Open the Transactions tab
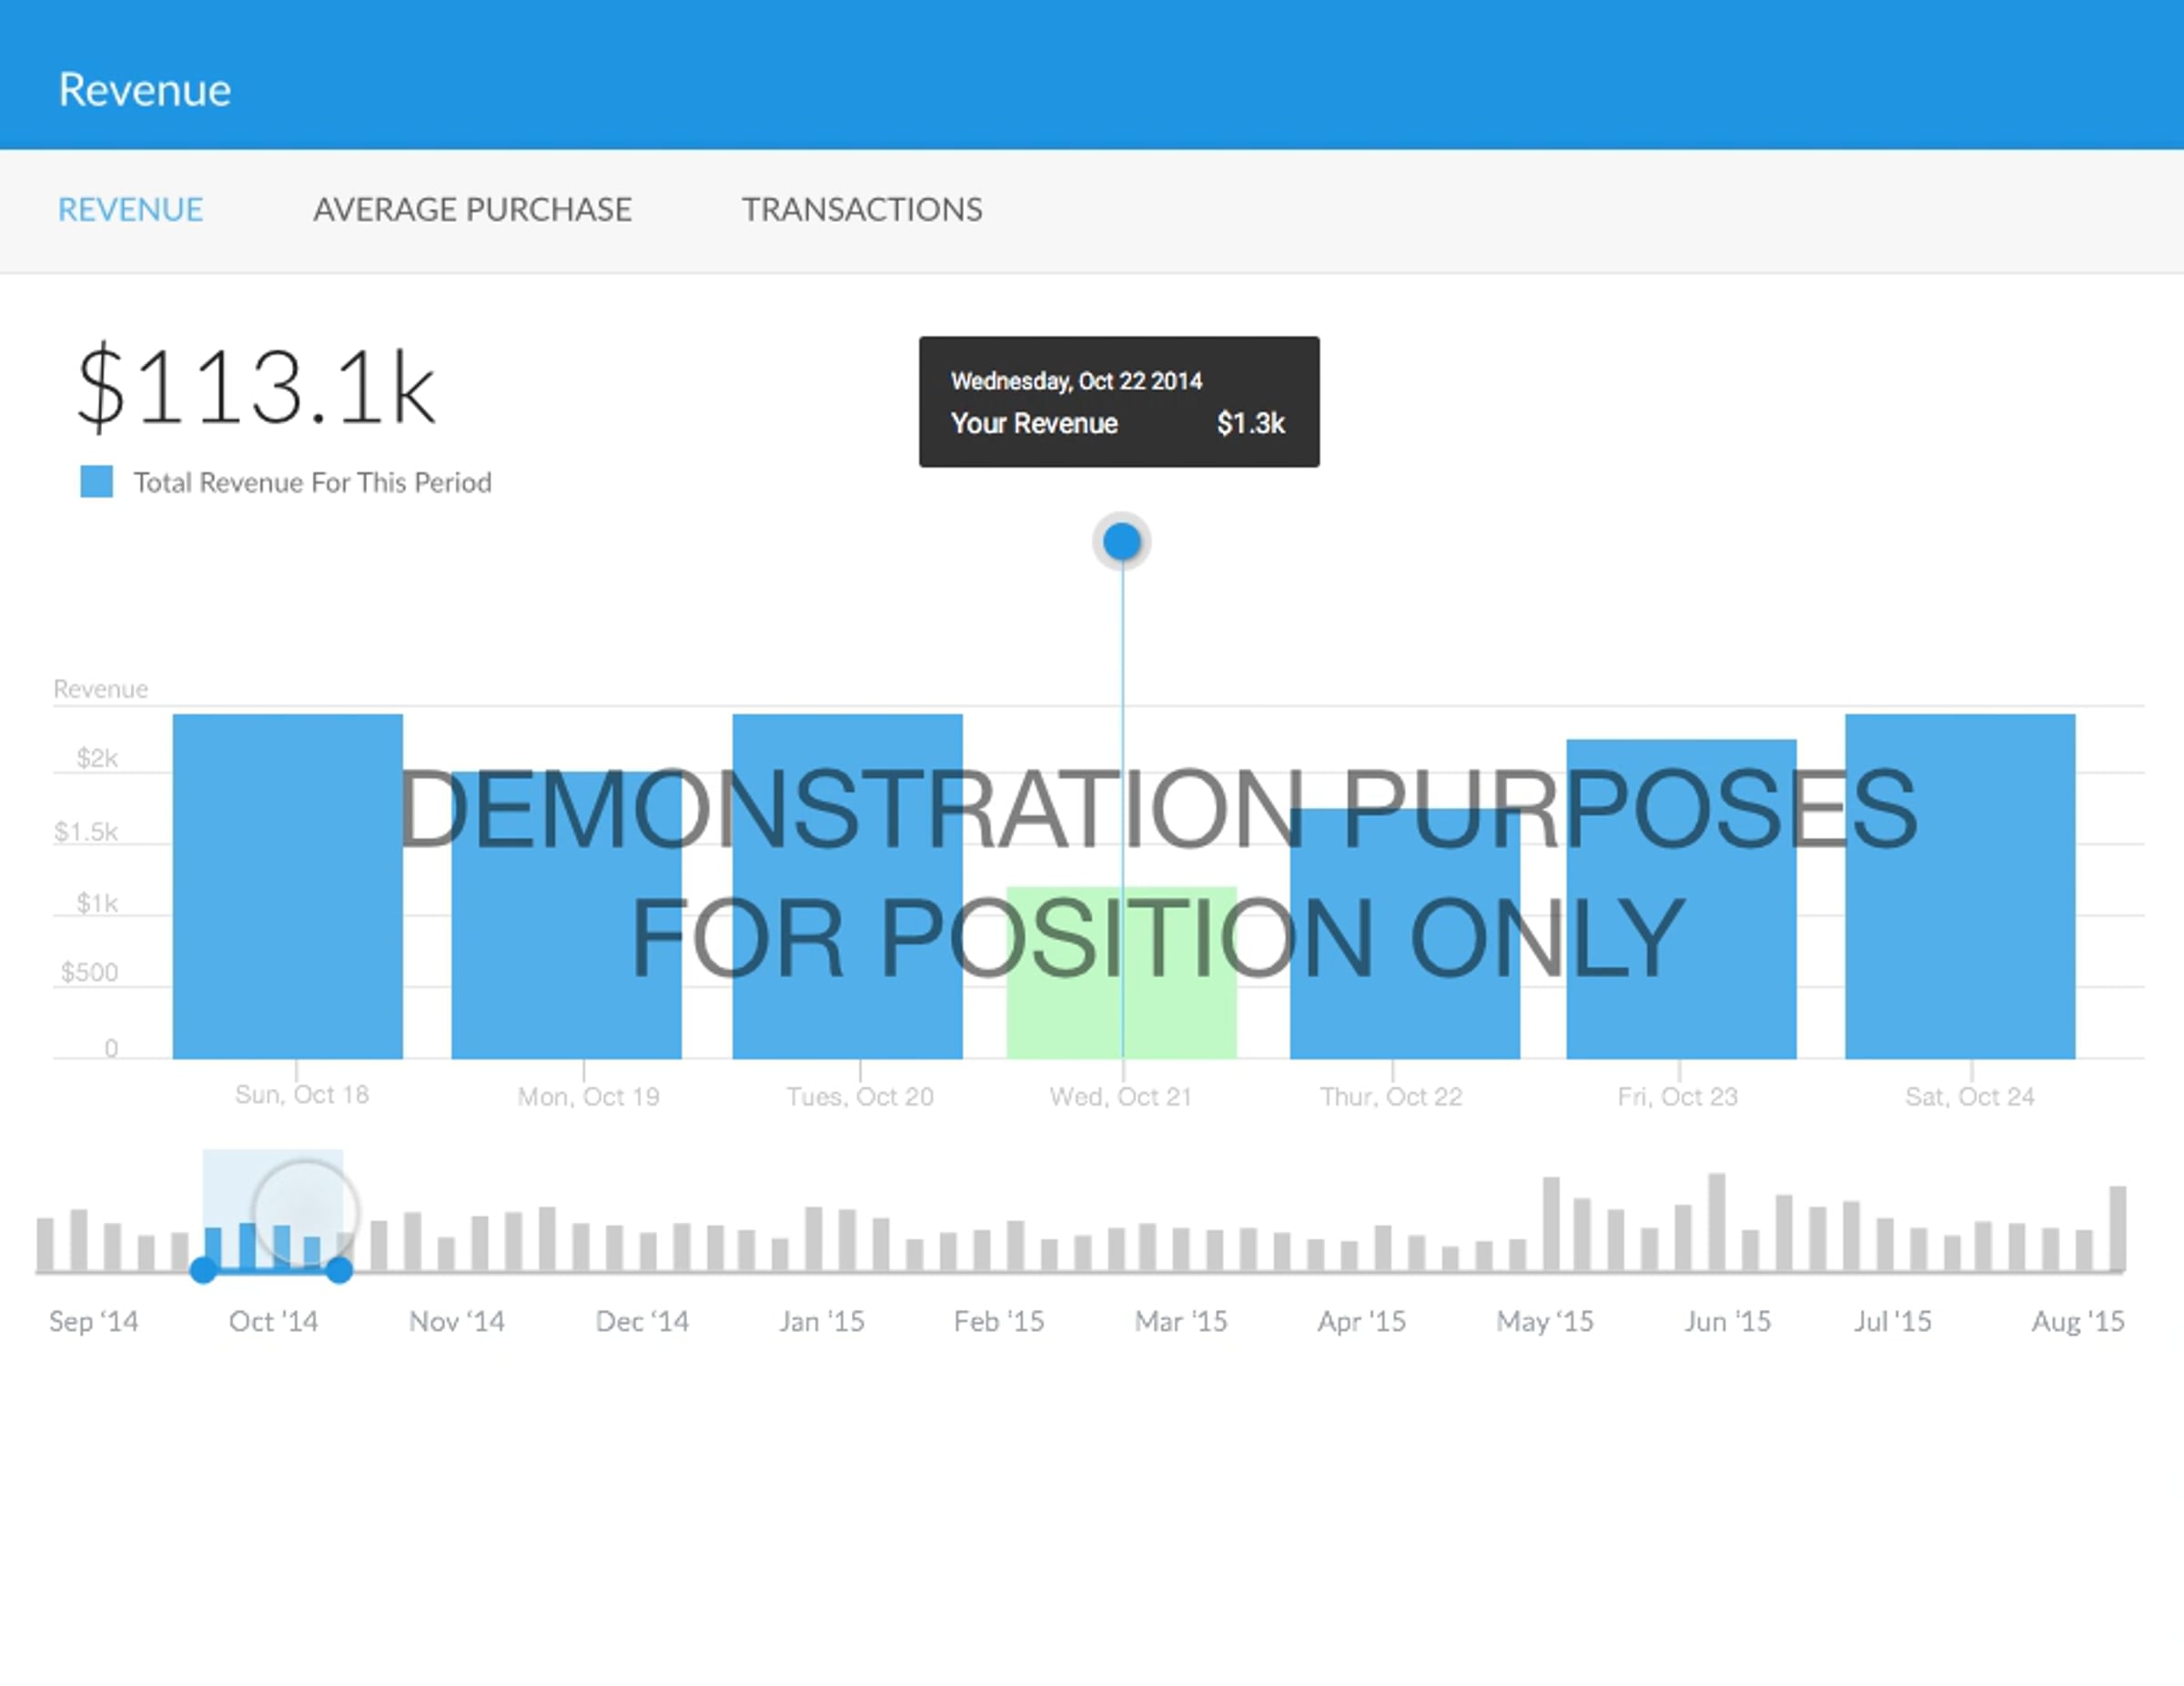This screenshot has height=1686, width=2184. (x=862, y=210)
